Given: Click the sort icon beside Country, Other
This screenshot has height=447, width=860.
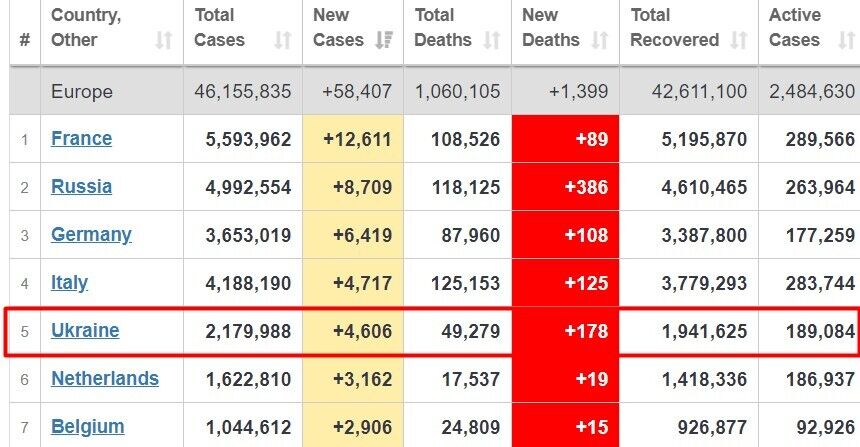Looking at the screenshot, I should click(x=164, y=40).
